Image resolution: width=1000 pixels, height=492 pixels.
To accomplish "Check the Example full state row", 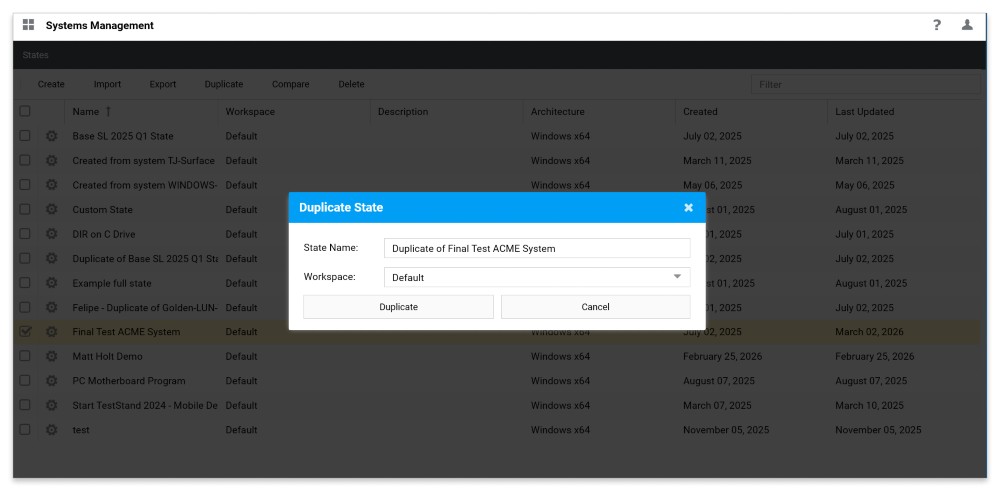I will tap(24, 283).
